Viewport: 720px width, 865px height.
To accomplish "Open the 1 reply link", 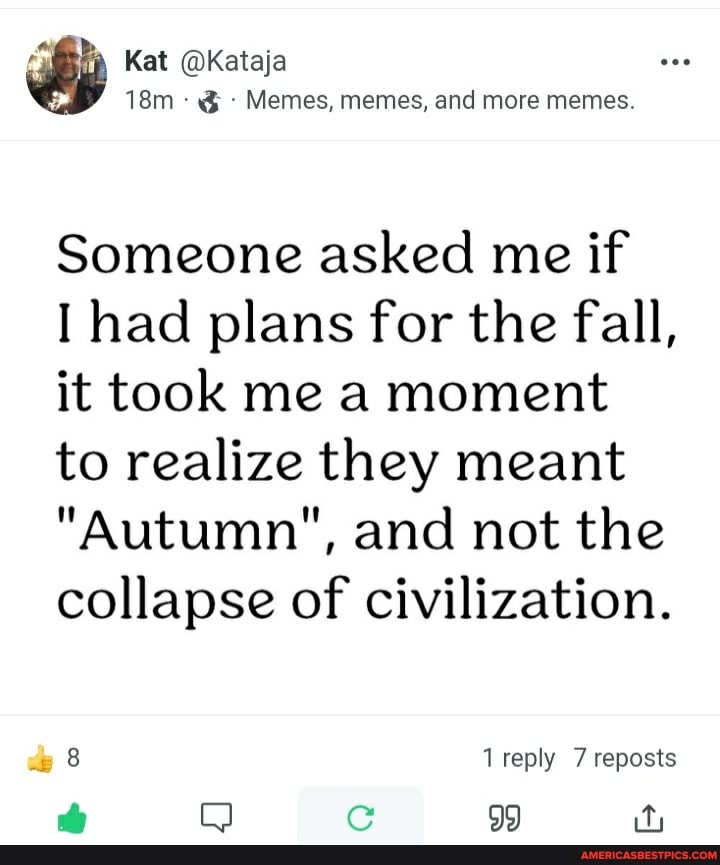I will pos(519,757).
